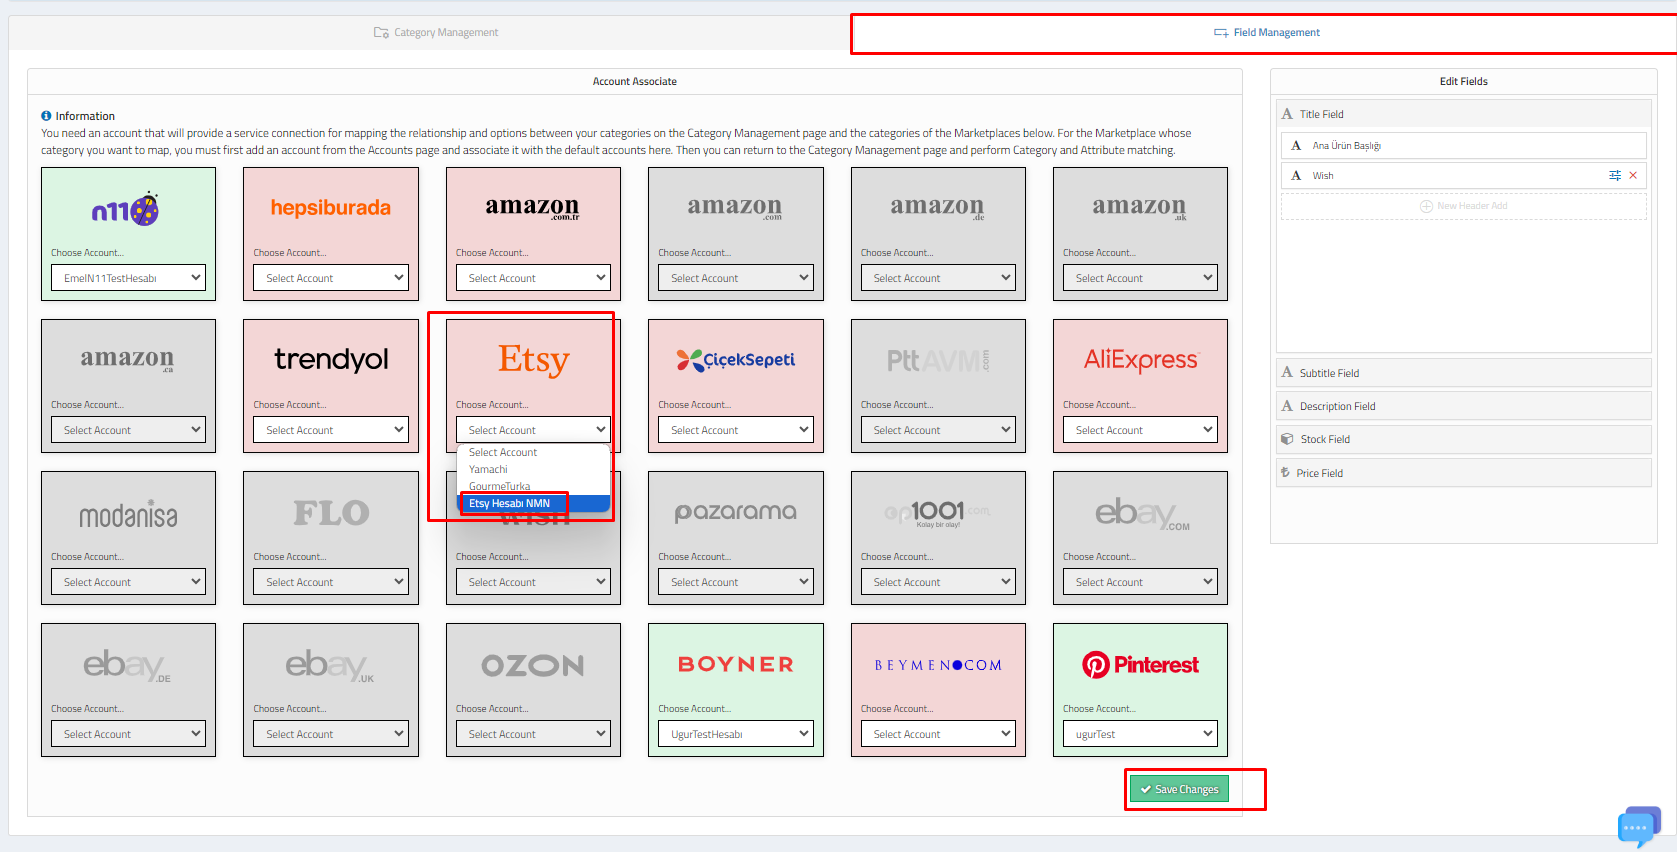Open the hepsiburada Select Account dropdown
Image resolution: width=1677 pixels, height=852 pixels.
(x=331, y=278)
